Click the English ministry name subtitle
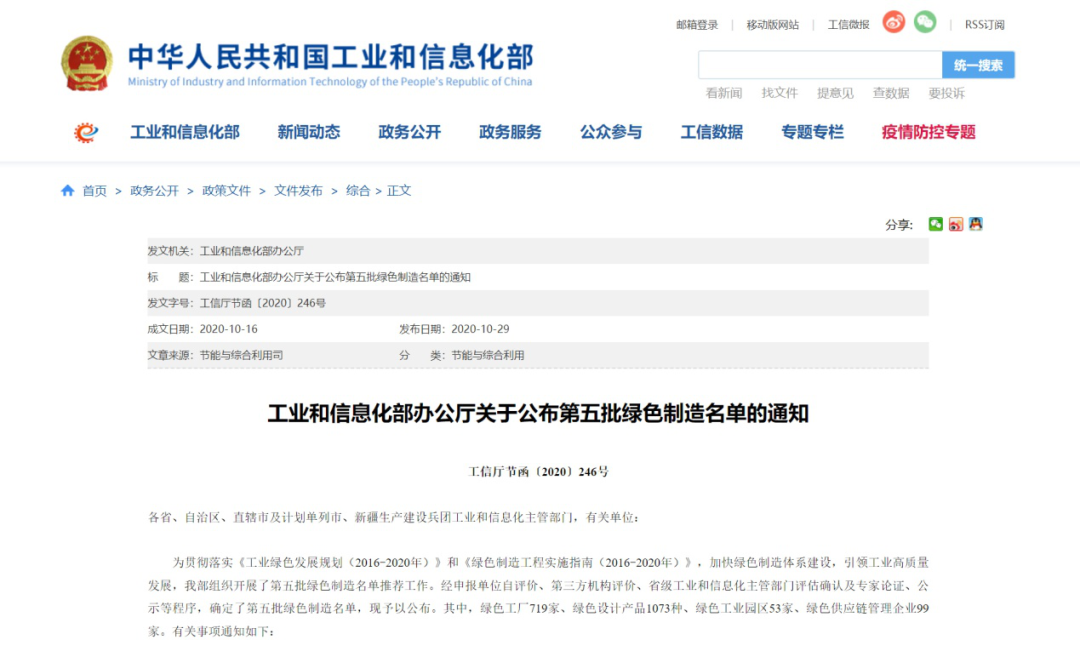 (x=330, y=82)
